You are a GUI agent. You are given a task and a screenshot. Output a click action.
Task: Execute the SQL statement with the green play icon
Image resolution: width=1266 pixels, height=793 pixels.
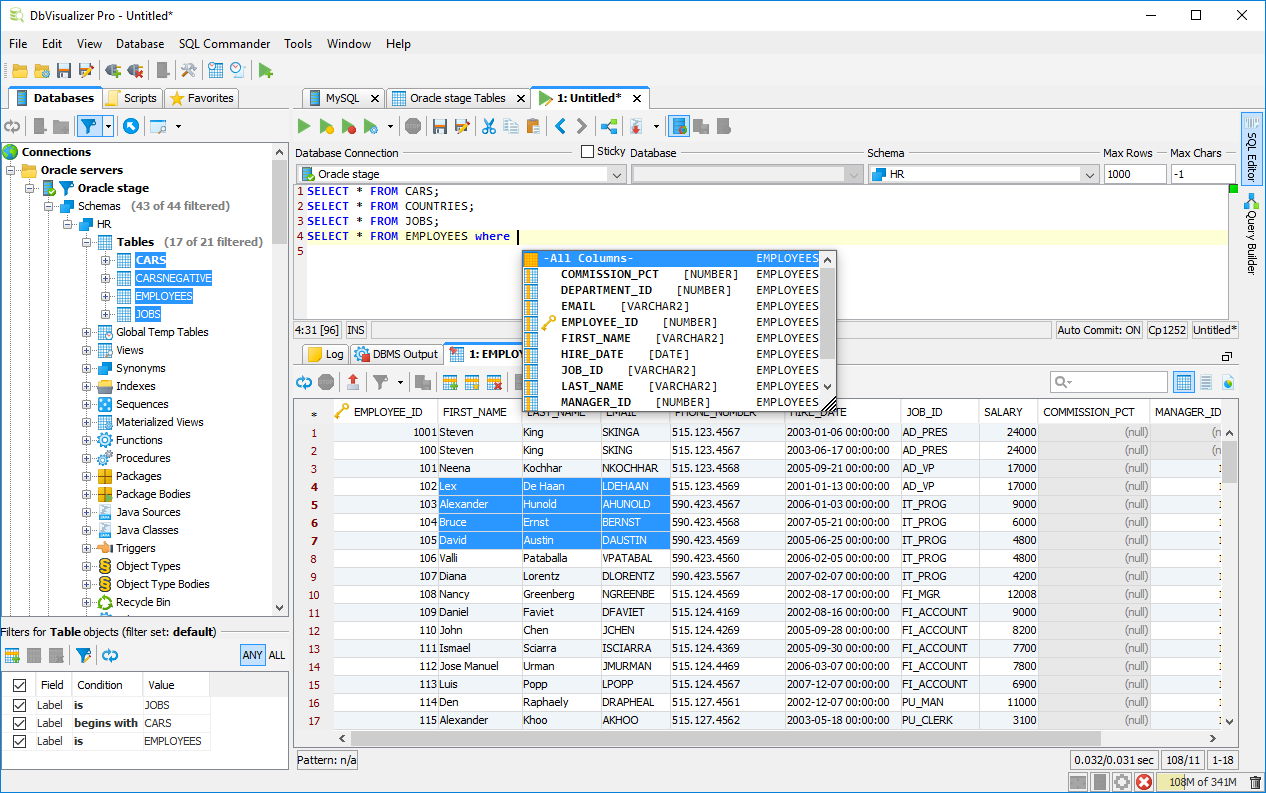(x=304, y=126)
